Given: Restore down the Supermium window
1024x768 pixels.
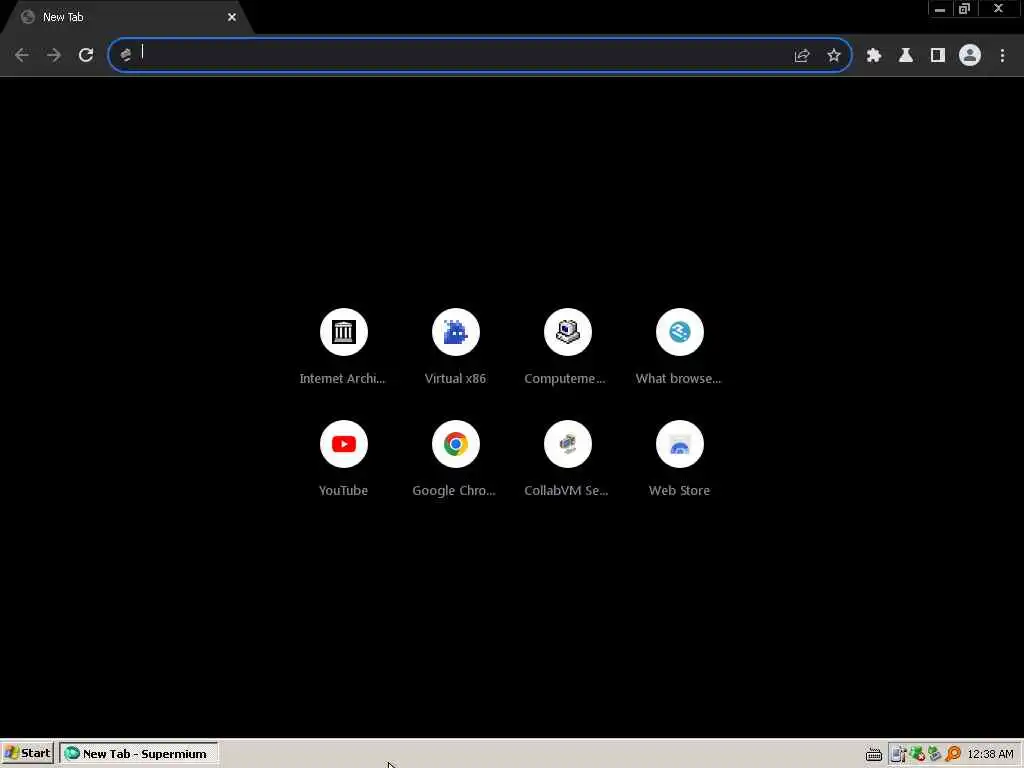Looking at the screenshot, I should tap(965, 9).
